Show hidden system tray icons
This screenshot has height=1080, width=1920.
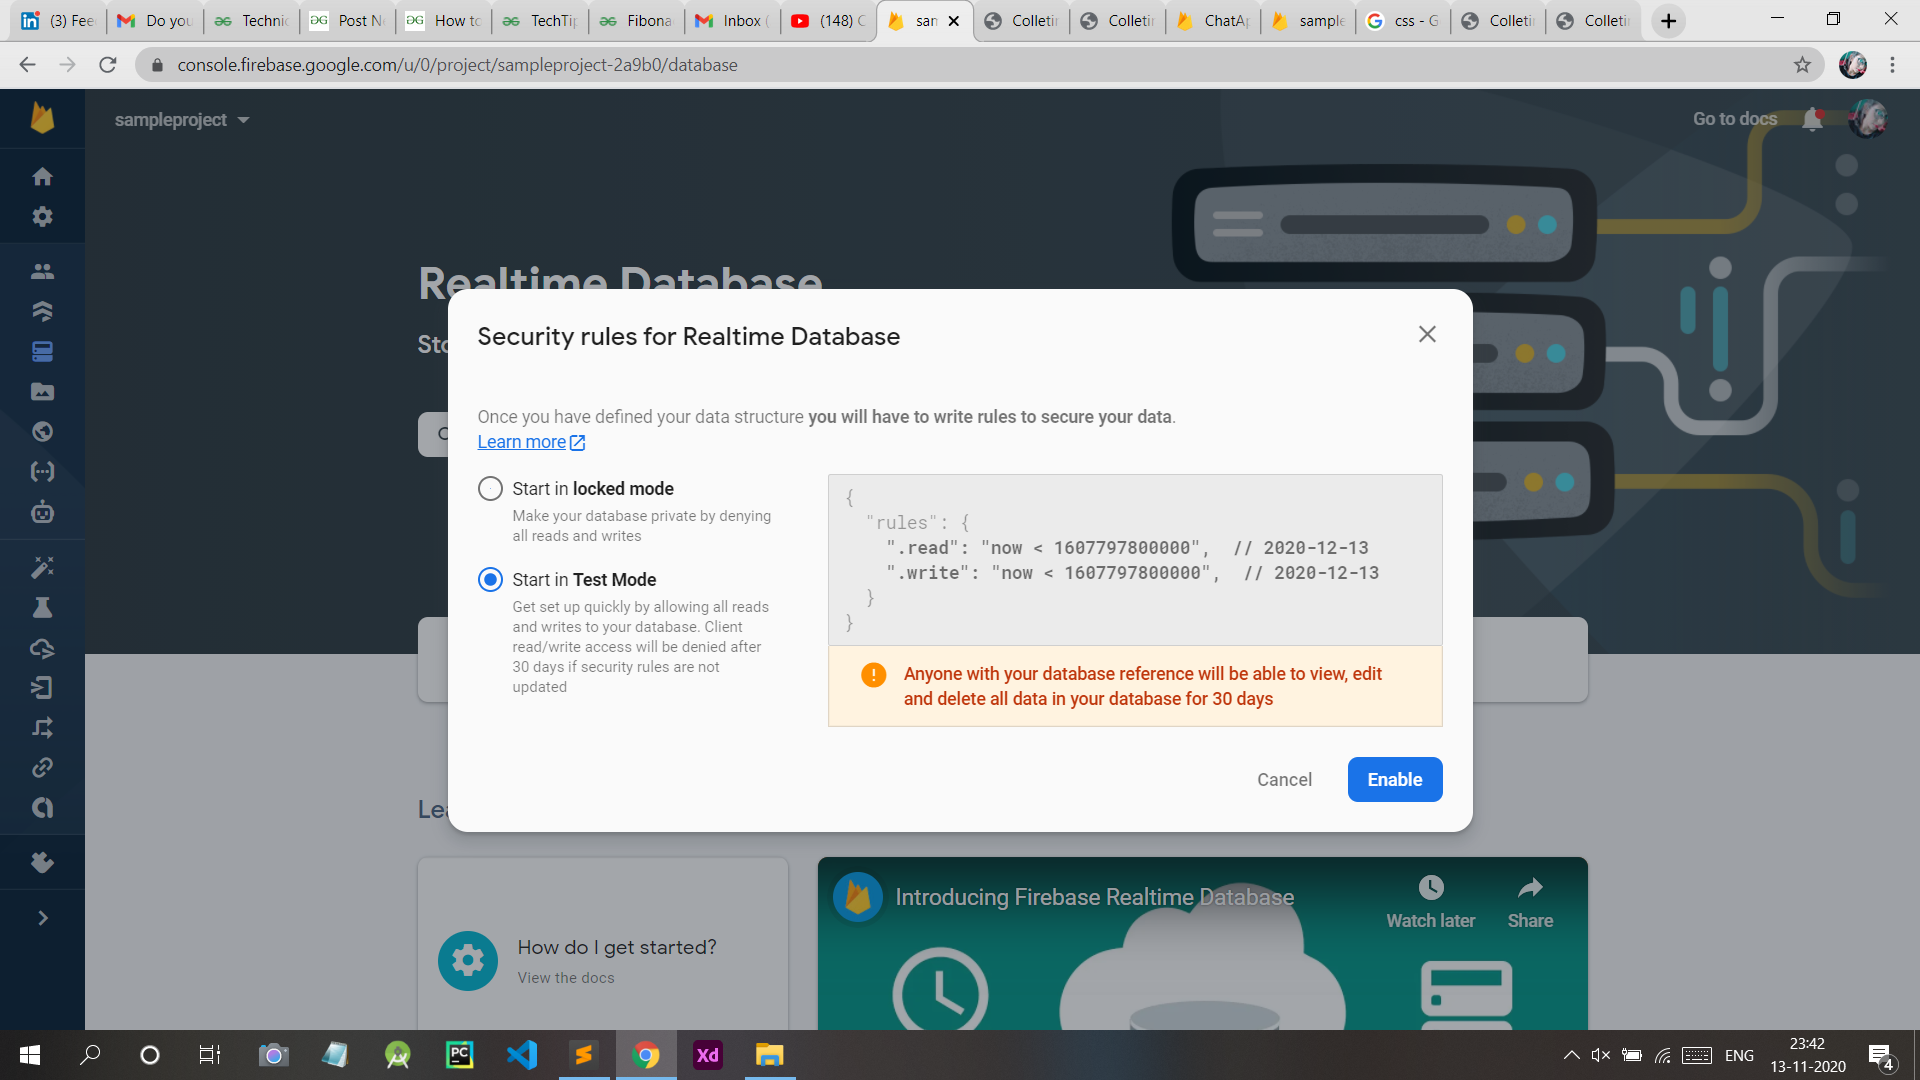pos(1571,1055)
